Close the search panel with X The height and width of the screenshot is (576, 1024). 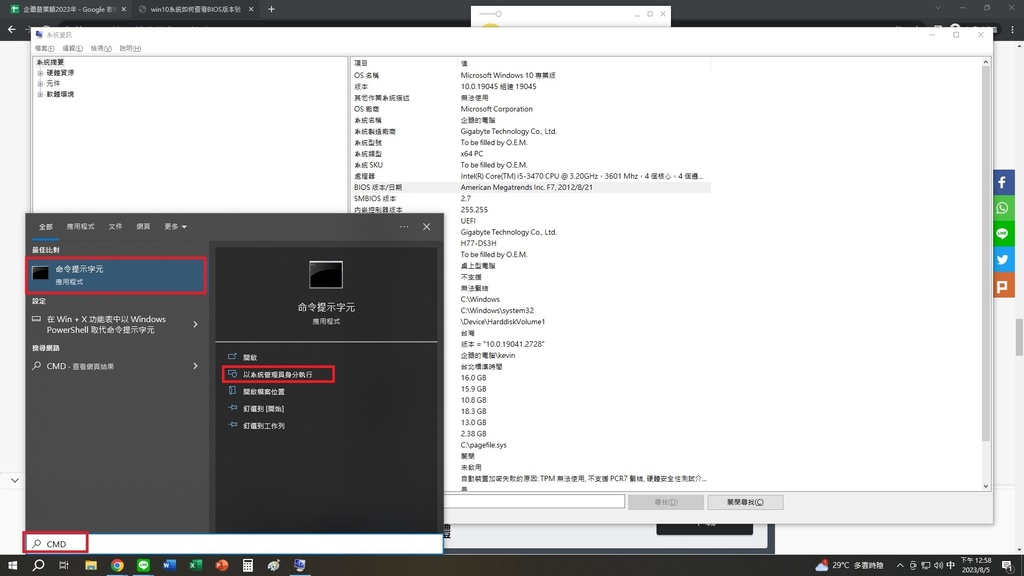[x=426, y=227]
